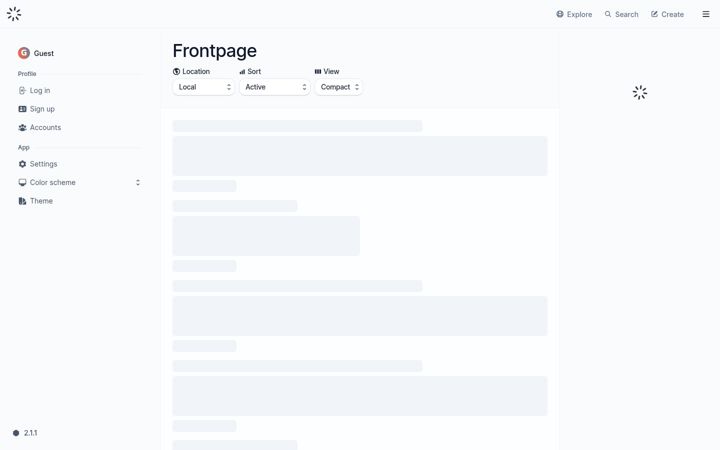Expand the Color scheme selector
Screen dimensions: 720x450
tap(79, 182)
